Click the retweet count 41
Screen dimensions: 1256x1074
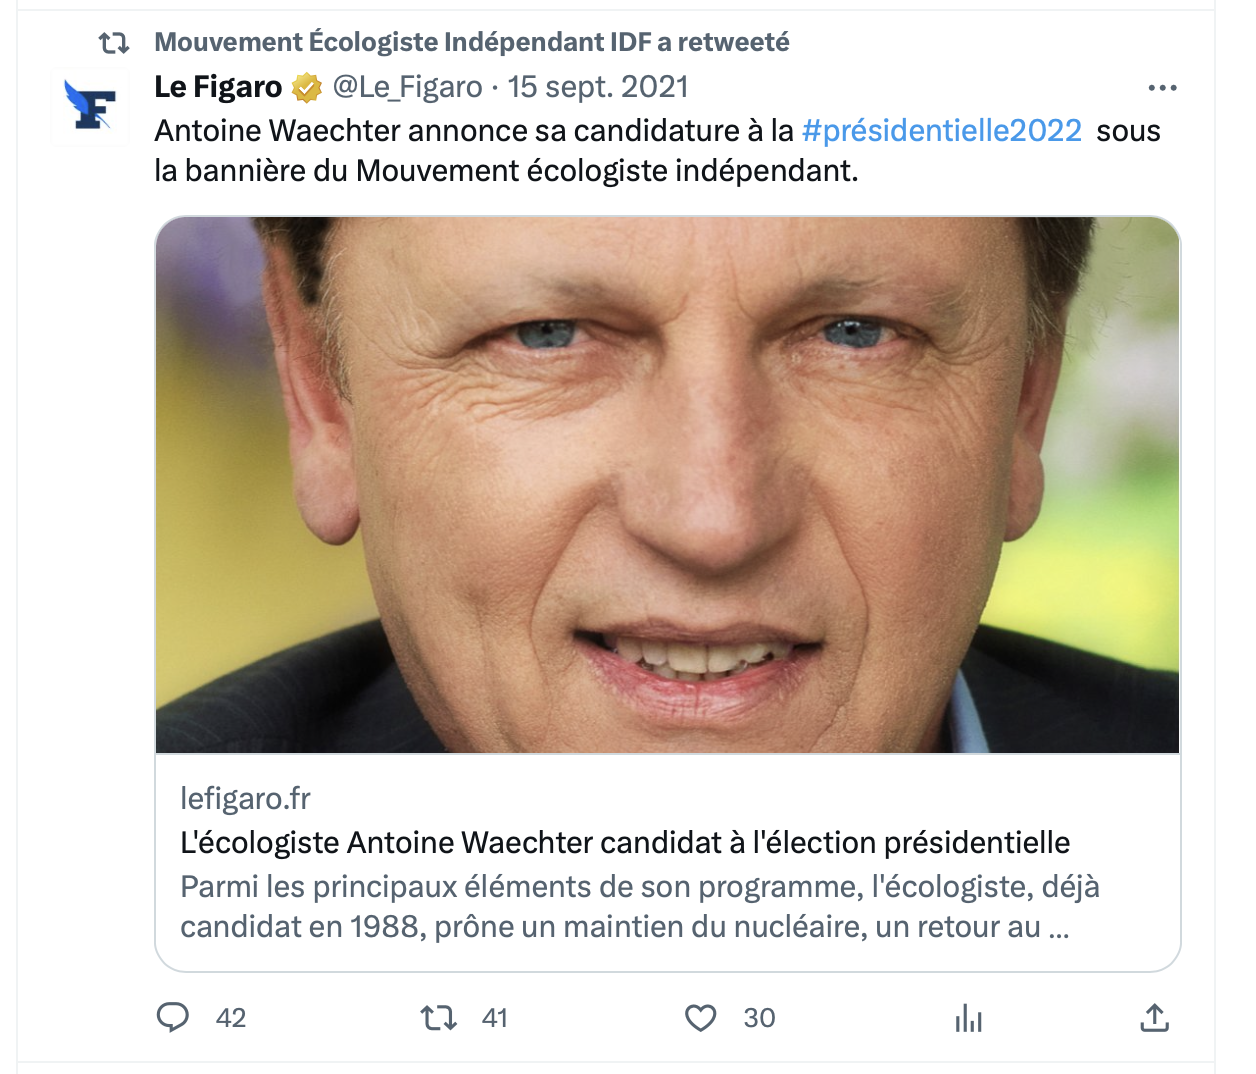tap(495, 1018)
